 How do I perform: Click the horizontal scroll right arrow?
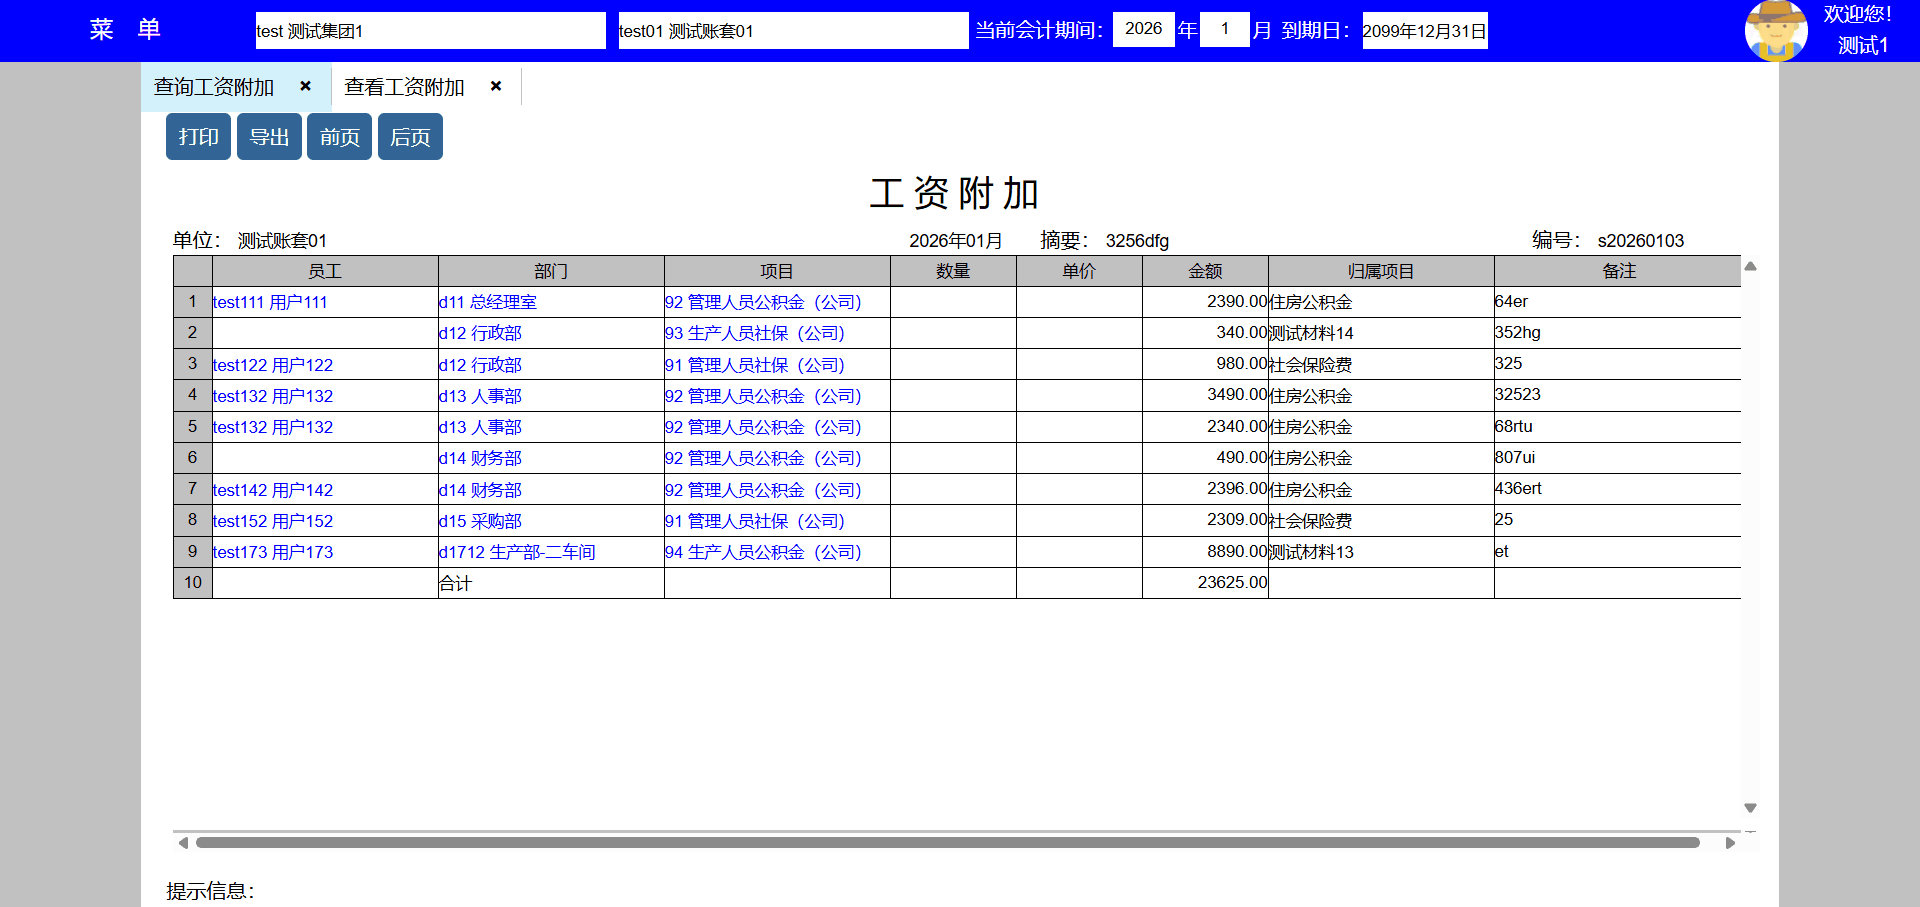click(x=1730, y=843)
